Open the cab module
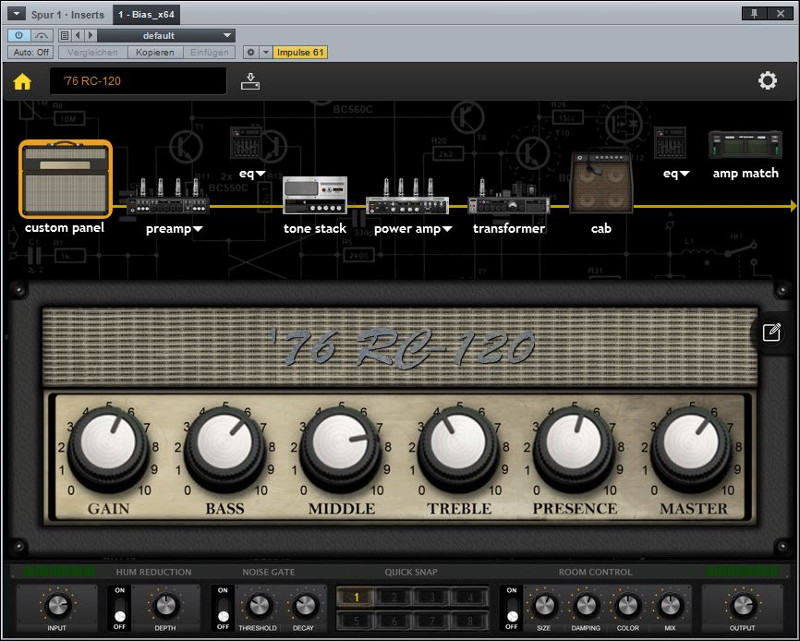This screenshot has width=800, height=641. click(601, 183)
